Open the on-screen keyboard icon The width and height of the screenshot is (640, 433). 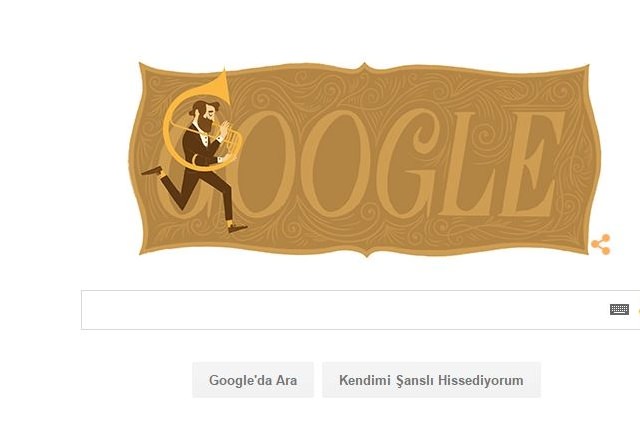(x=619, y=309)
